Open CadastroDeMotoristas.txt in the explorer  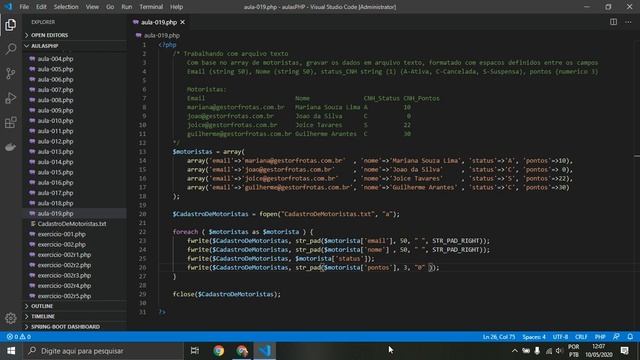(x=75, y=224)
